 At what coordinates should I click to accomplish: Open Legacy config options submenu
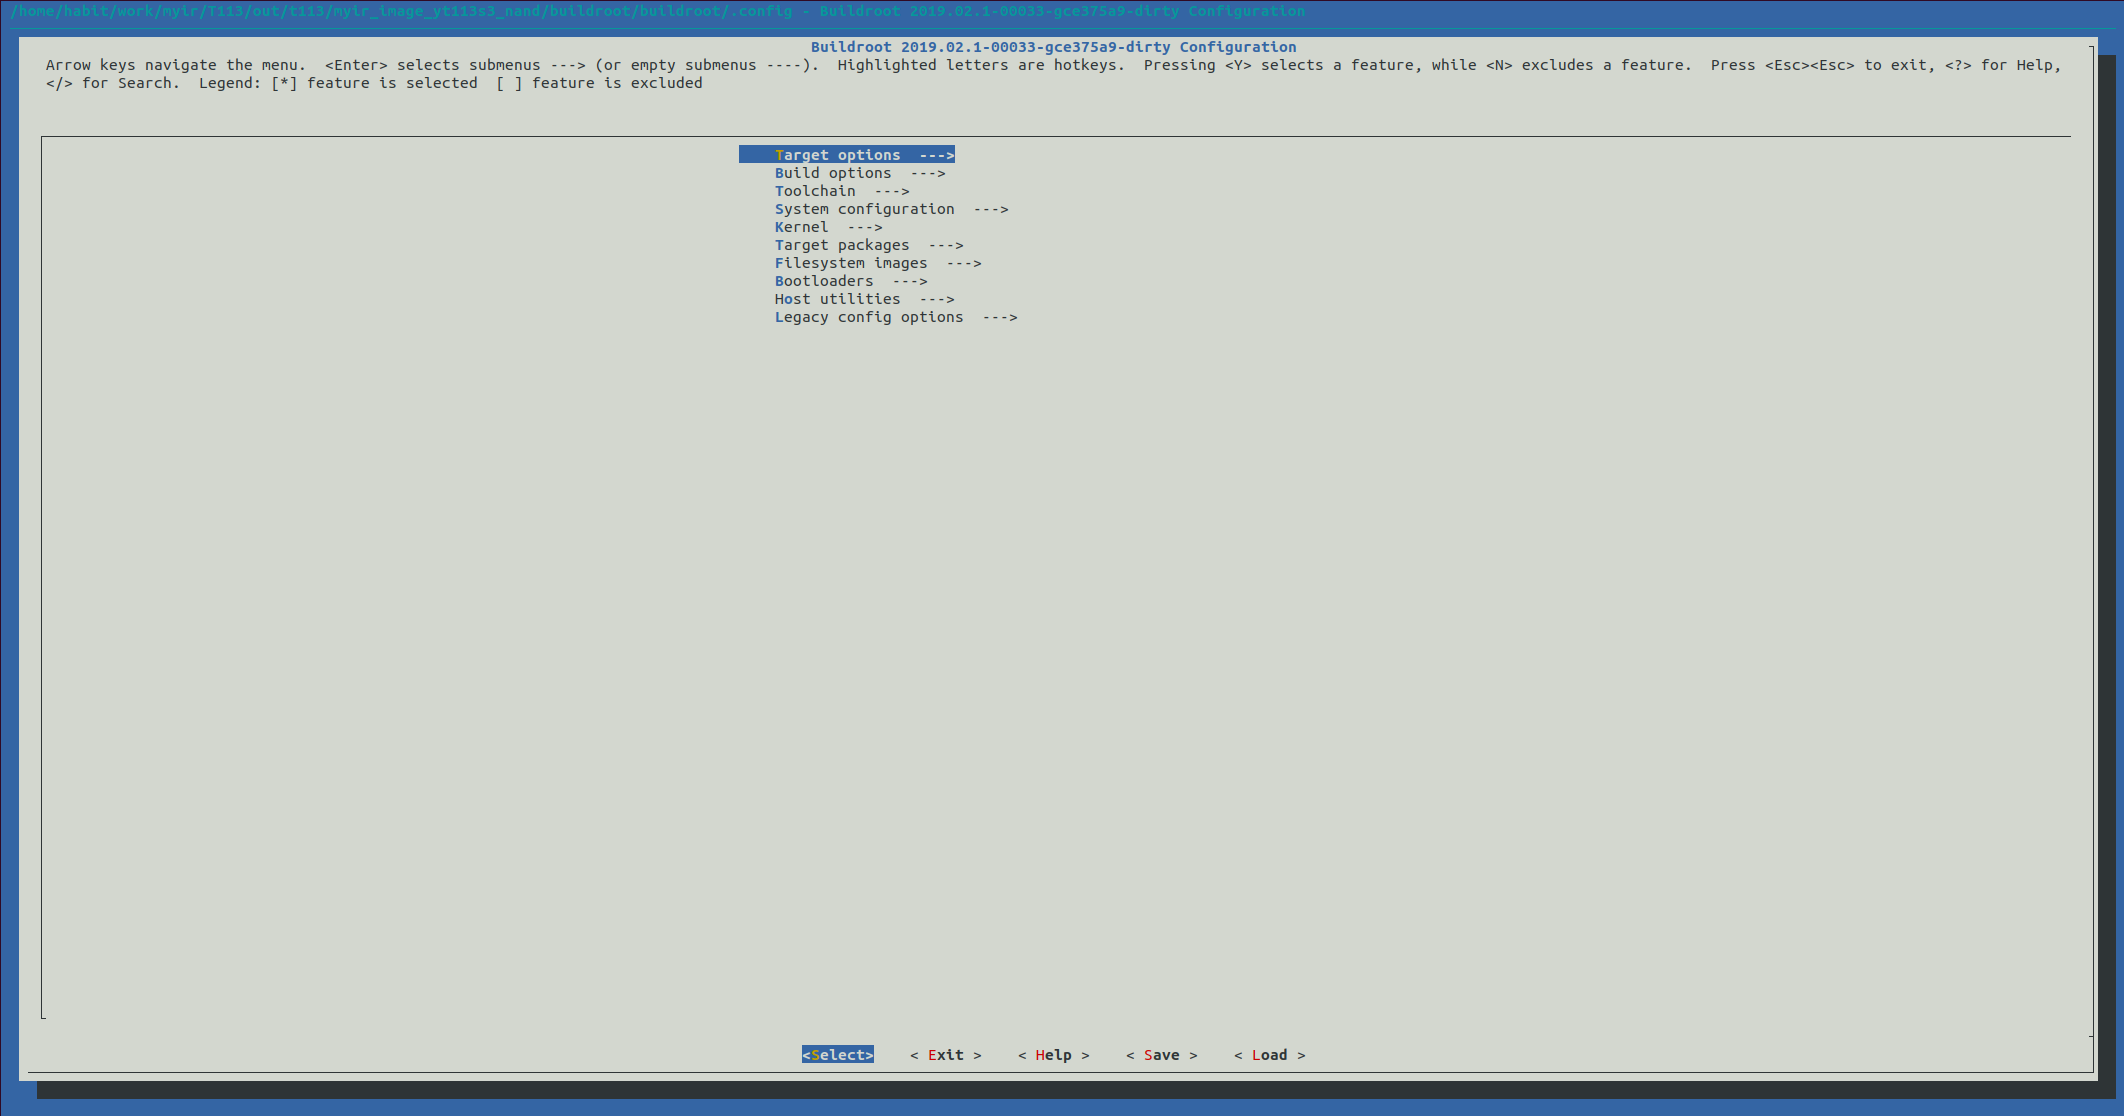[x=868, y=317]
